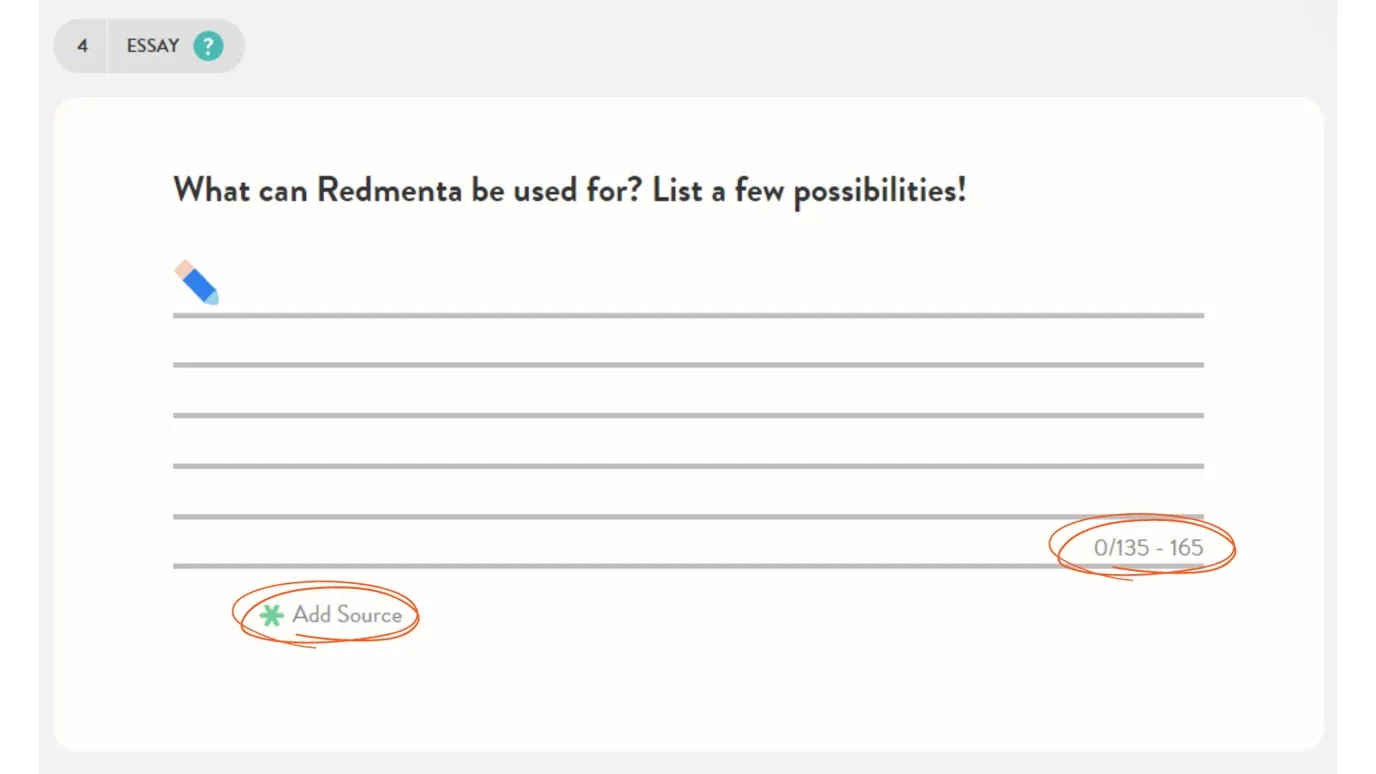Click the word Redmenta in the question
1376x774 pixels.
[x=390, y=189]
